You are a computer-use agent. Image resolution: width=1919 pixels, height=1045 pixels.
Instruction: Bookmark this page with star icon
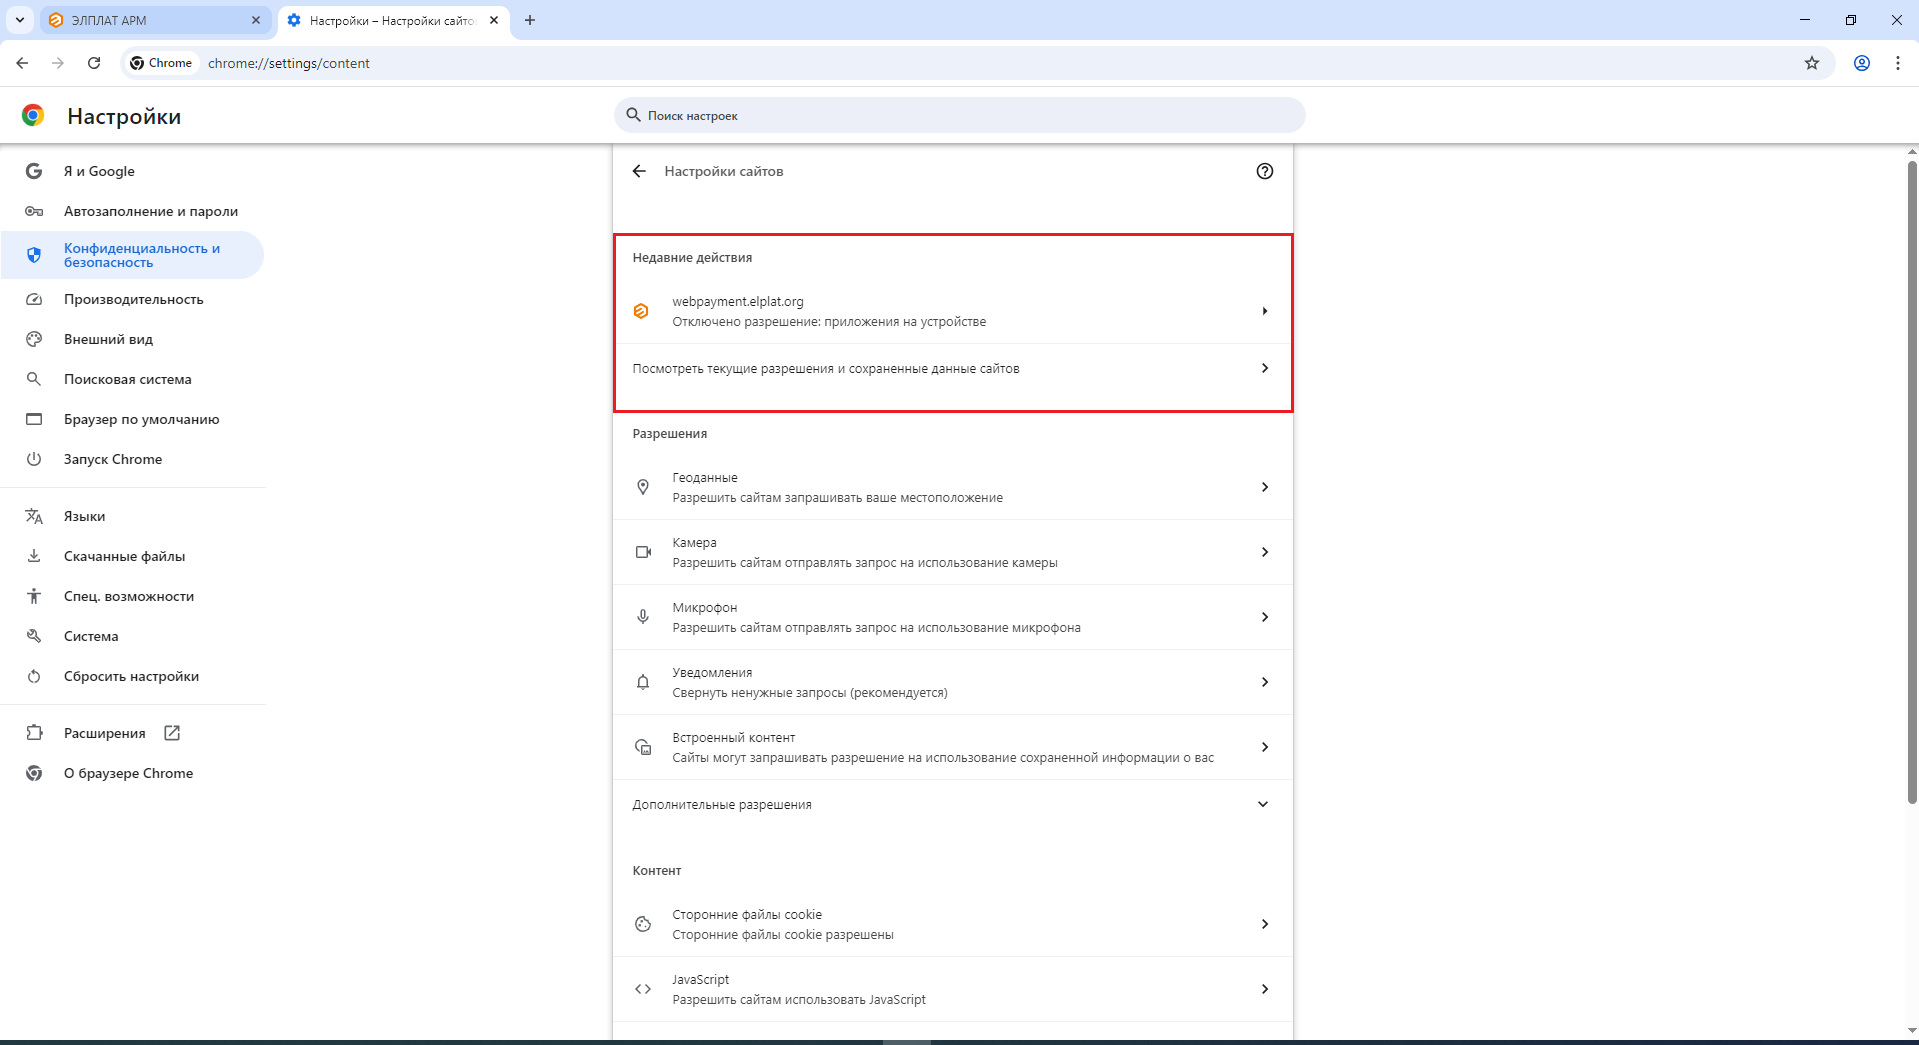(x=1812, y=63)
